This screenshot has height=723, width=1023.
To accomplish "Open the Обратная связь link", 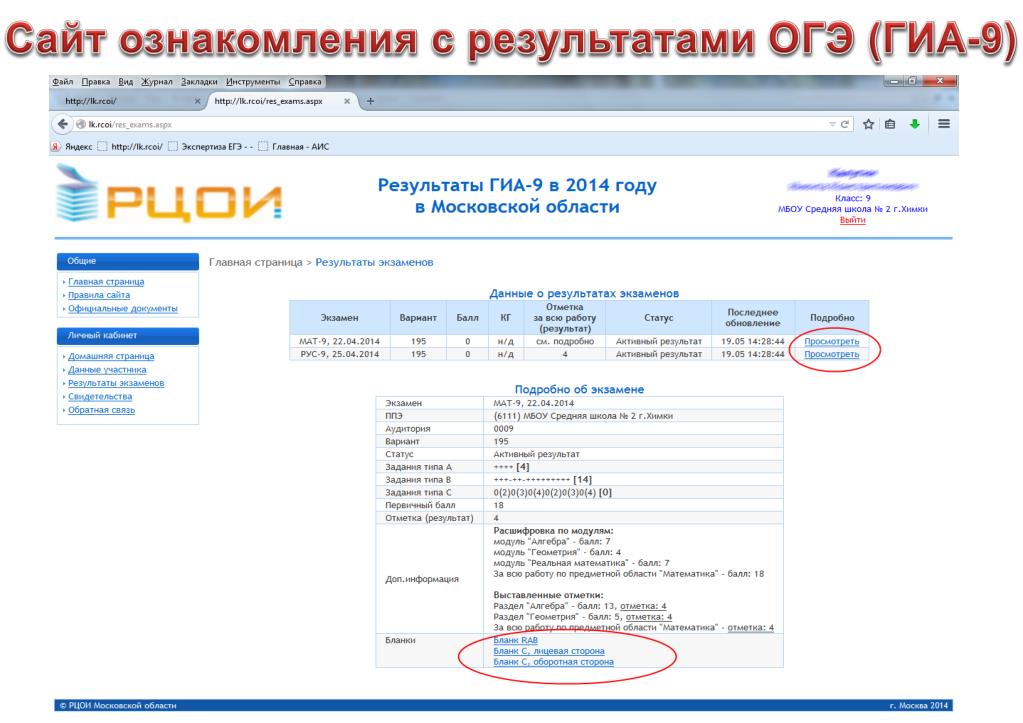I will (x=101, y=410).
